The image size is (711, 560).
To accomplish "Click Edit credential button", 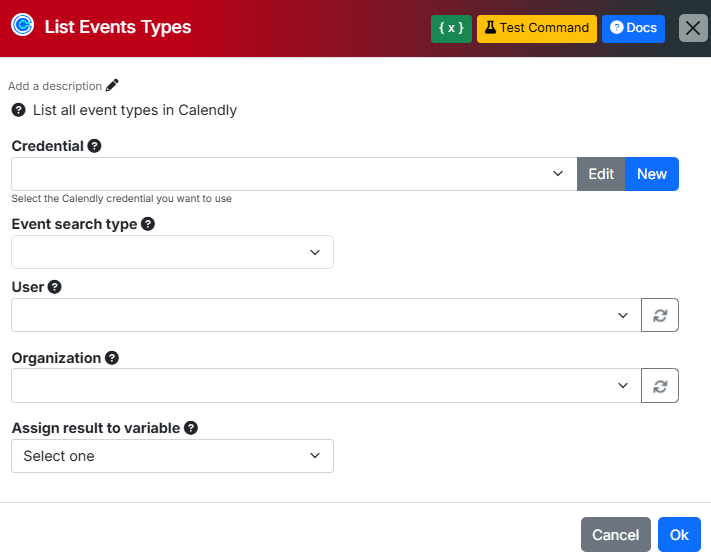I will 601,174.
